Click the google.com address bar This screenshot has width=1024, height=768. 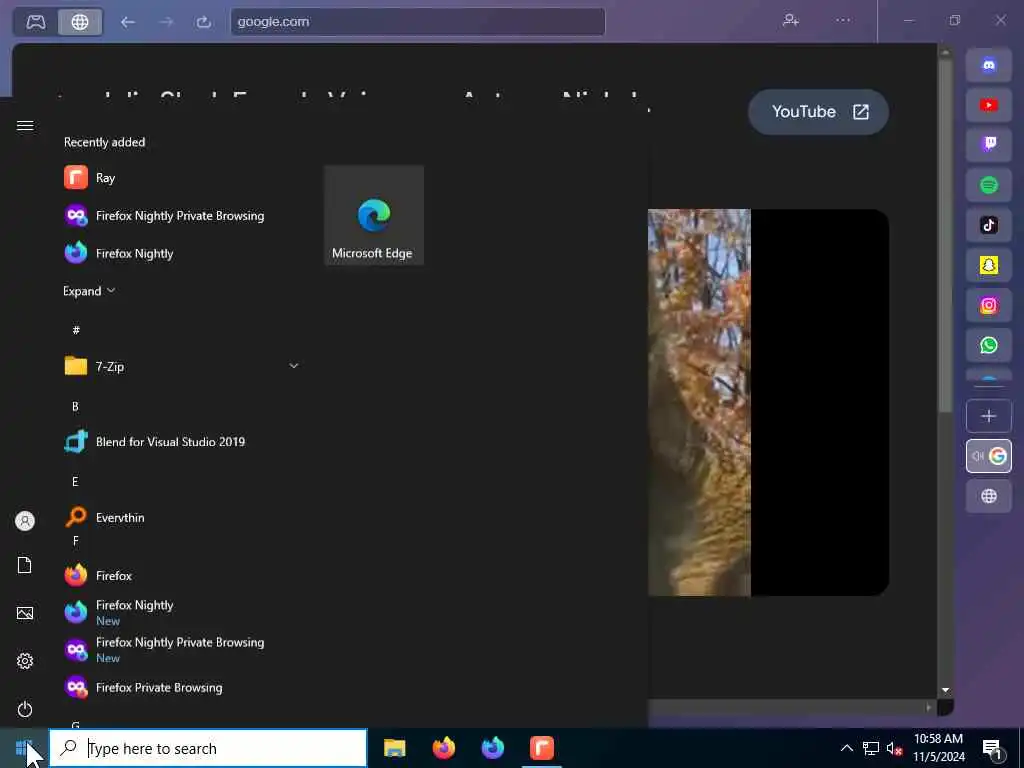[x=418, y=22]
